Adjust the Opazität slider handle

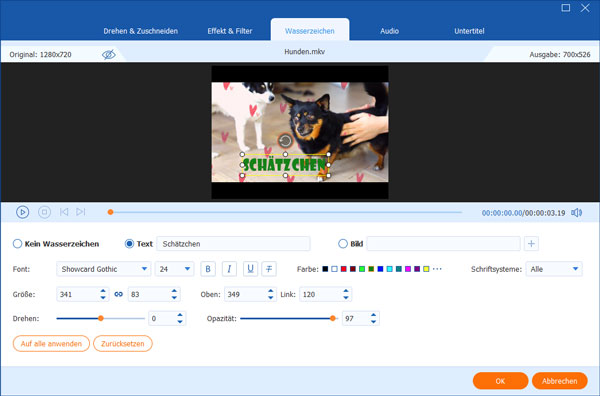point(333,318)
